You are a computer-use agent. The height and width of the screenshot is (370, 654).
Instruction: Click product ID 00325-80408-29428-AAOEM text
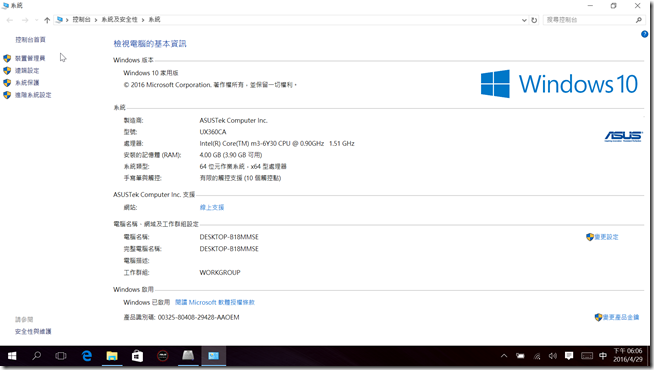199,317
